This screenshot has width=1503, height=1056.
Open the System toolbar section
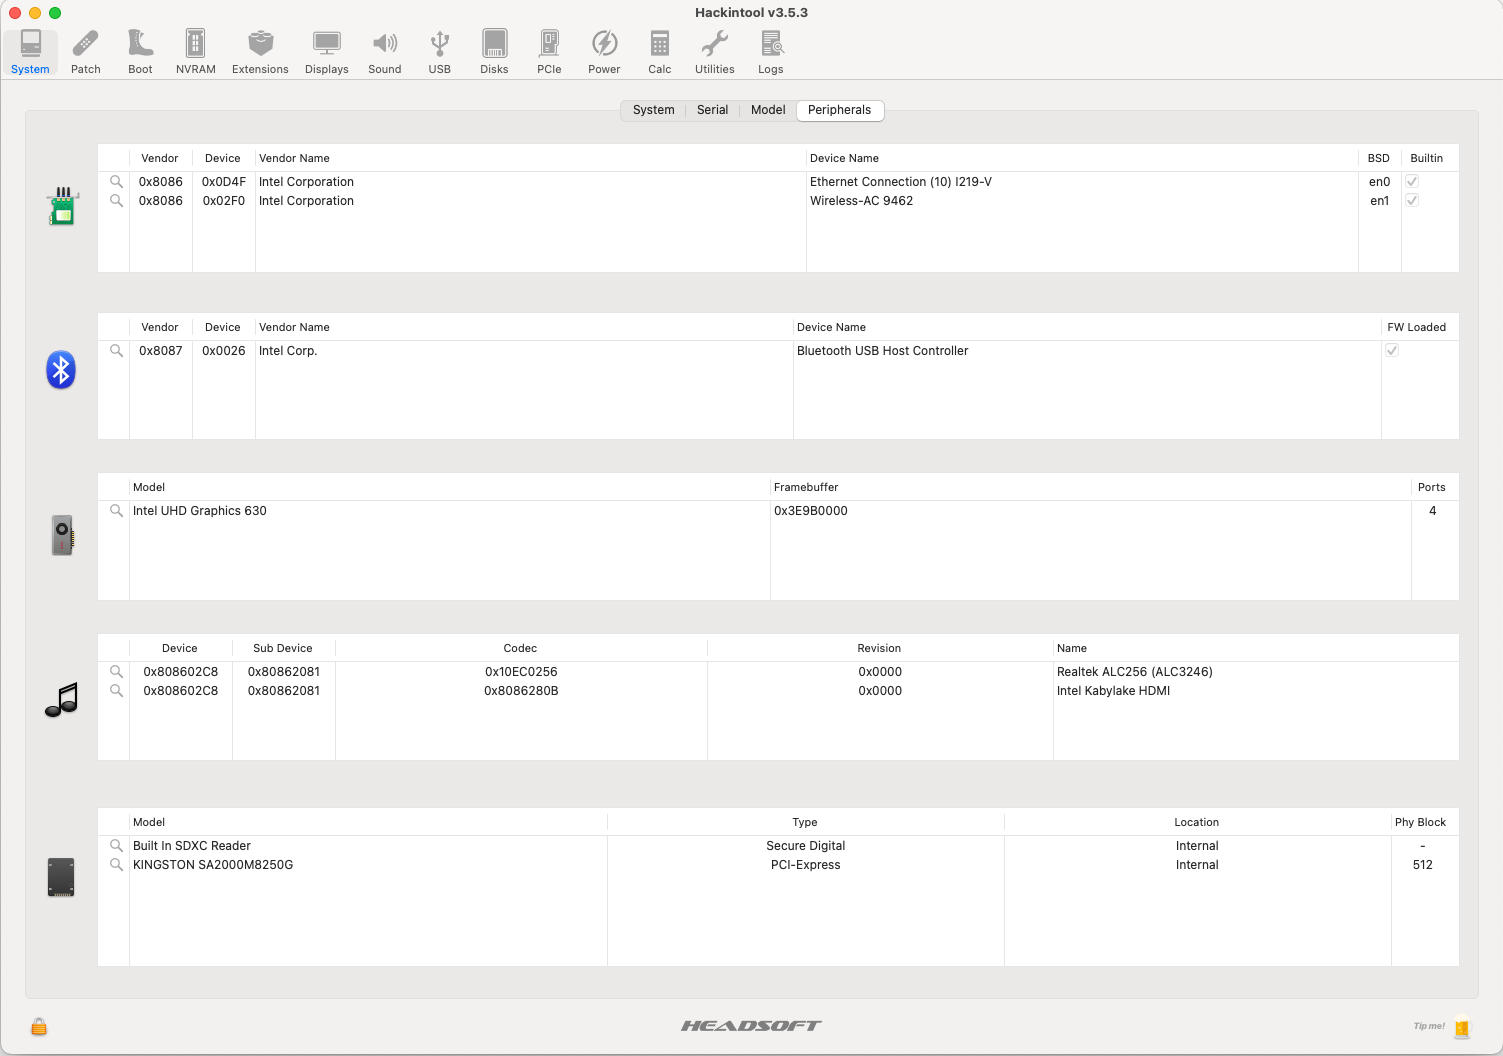click(30, 52)
